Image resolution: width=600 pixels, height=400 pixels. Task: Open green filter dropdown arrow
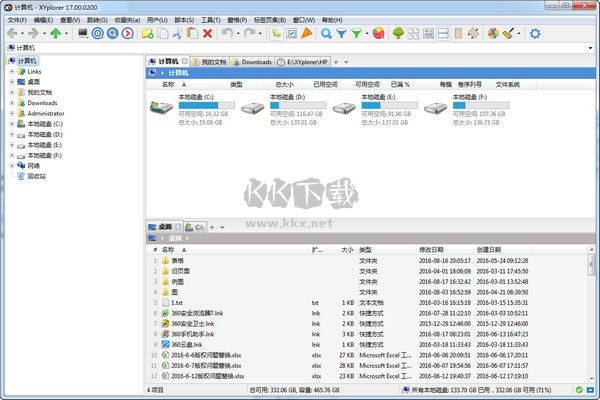pos(367,34)
